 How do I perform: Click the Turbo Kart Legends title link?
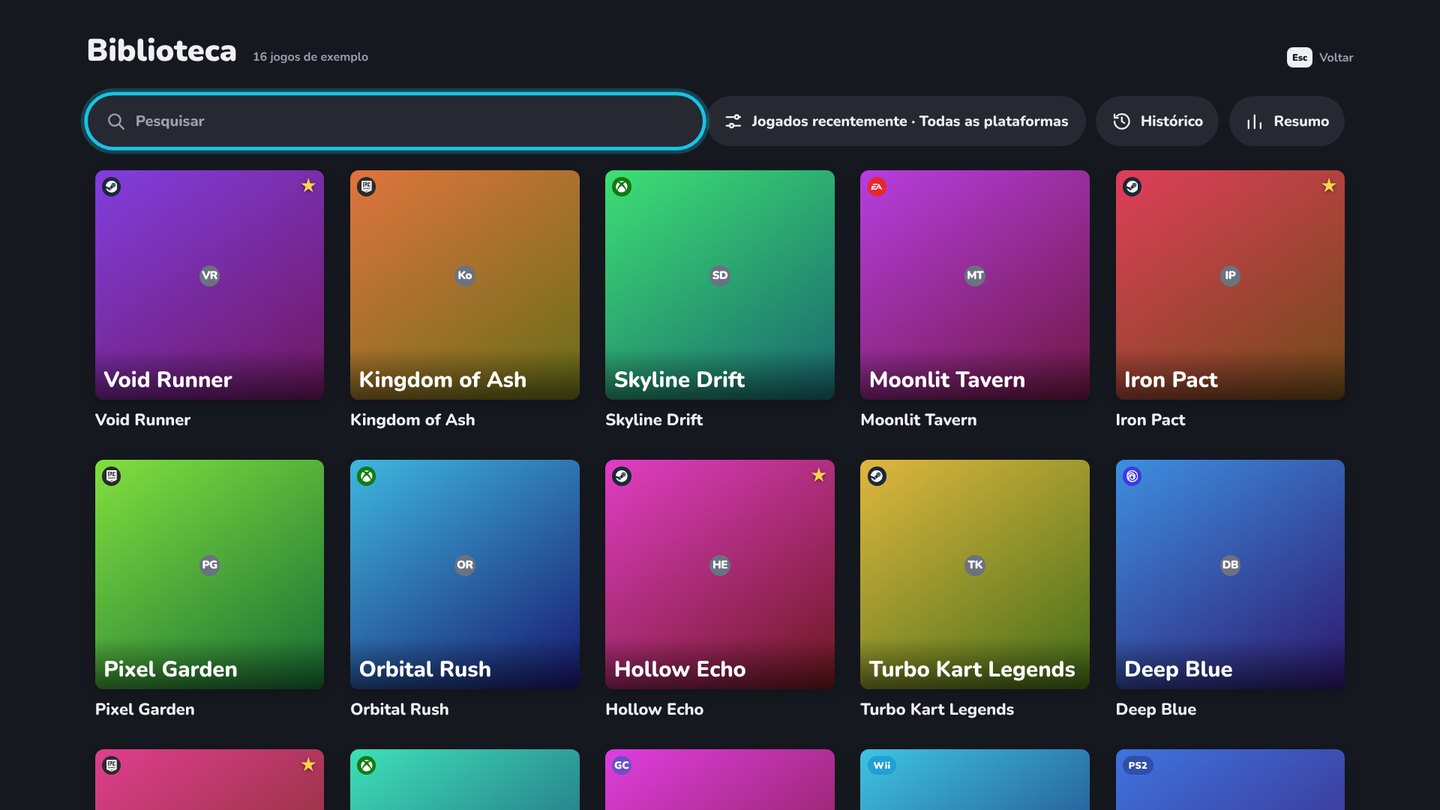pos(937,709)
